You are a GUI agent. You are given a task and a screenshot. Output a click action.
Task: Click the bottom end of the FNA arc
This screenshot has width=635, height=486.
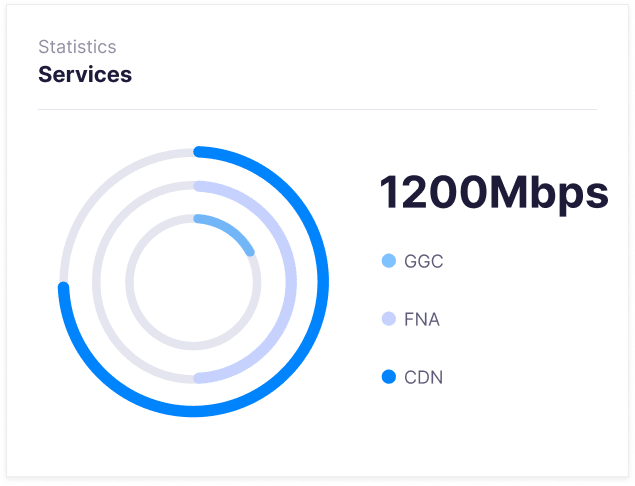pos(199,377)
